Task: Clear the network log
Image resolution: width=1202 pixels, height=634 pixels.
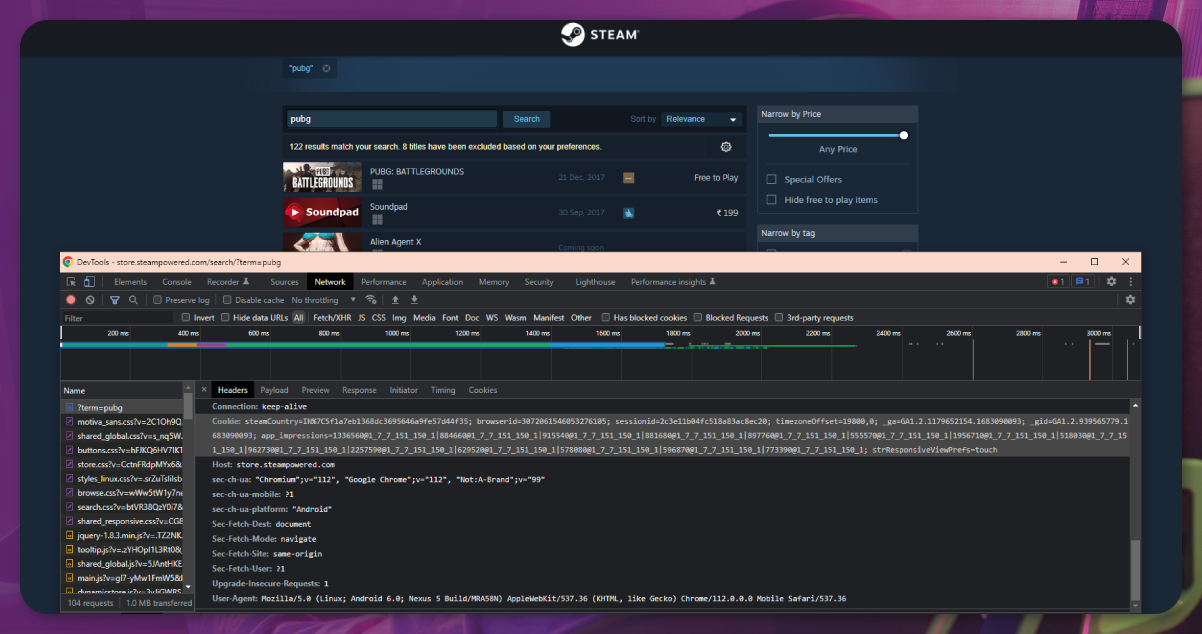Action: [90, 300]
